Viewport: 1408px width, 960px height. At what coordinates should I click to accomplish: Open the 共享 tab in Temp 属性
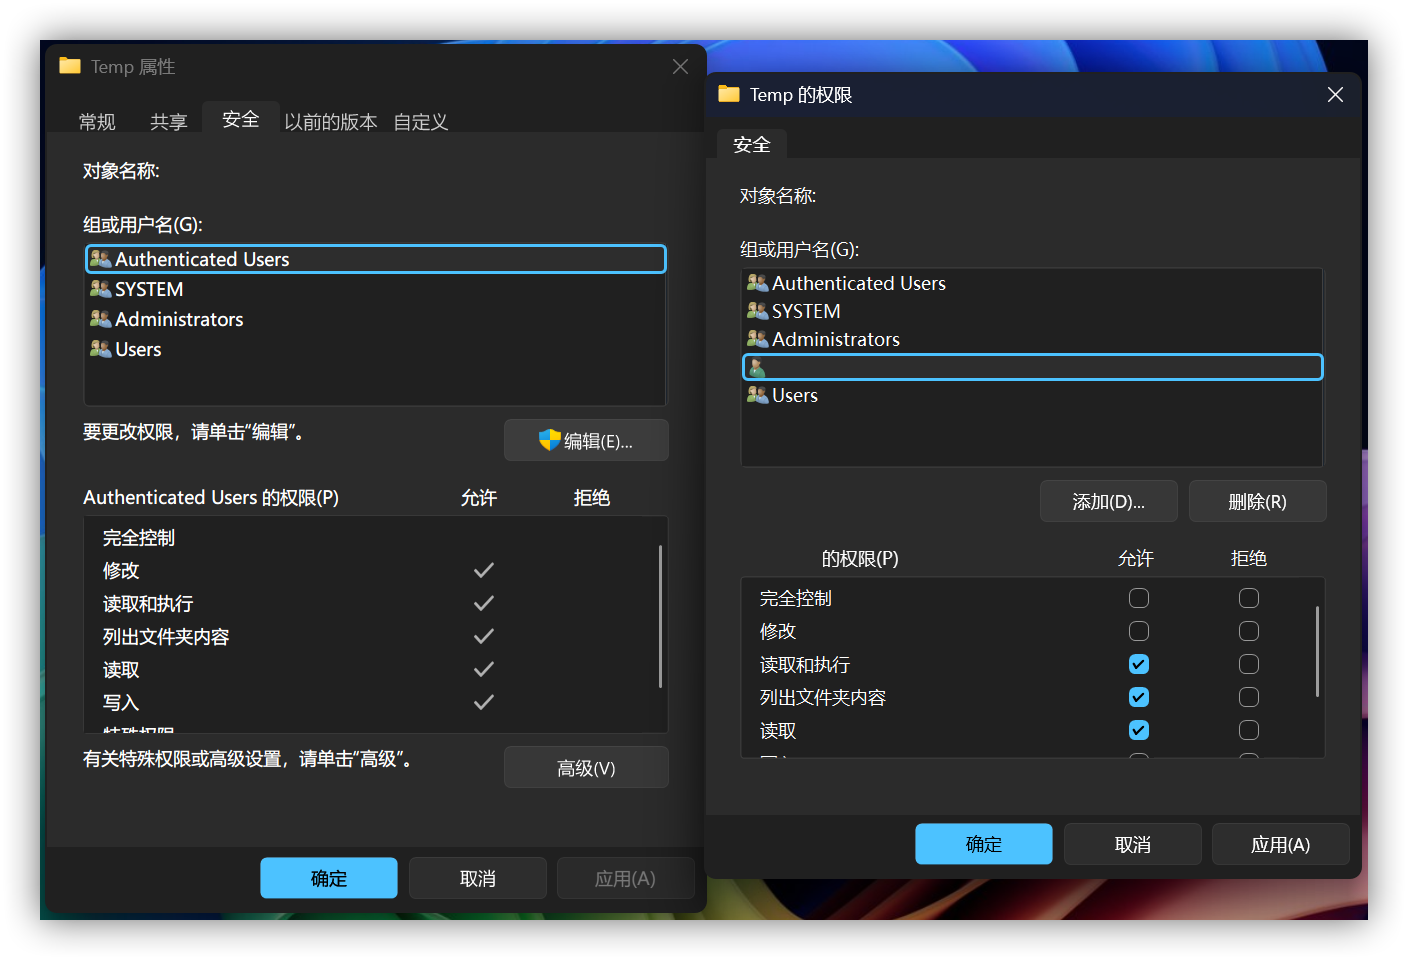pos(169,121)
